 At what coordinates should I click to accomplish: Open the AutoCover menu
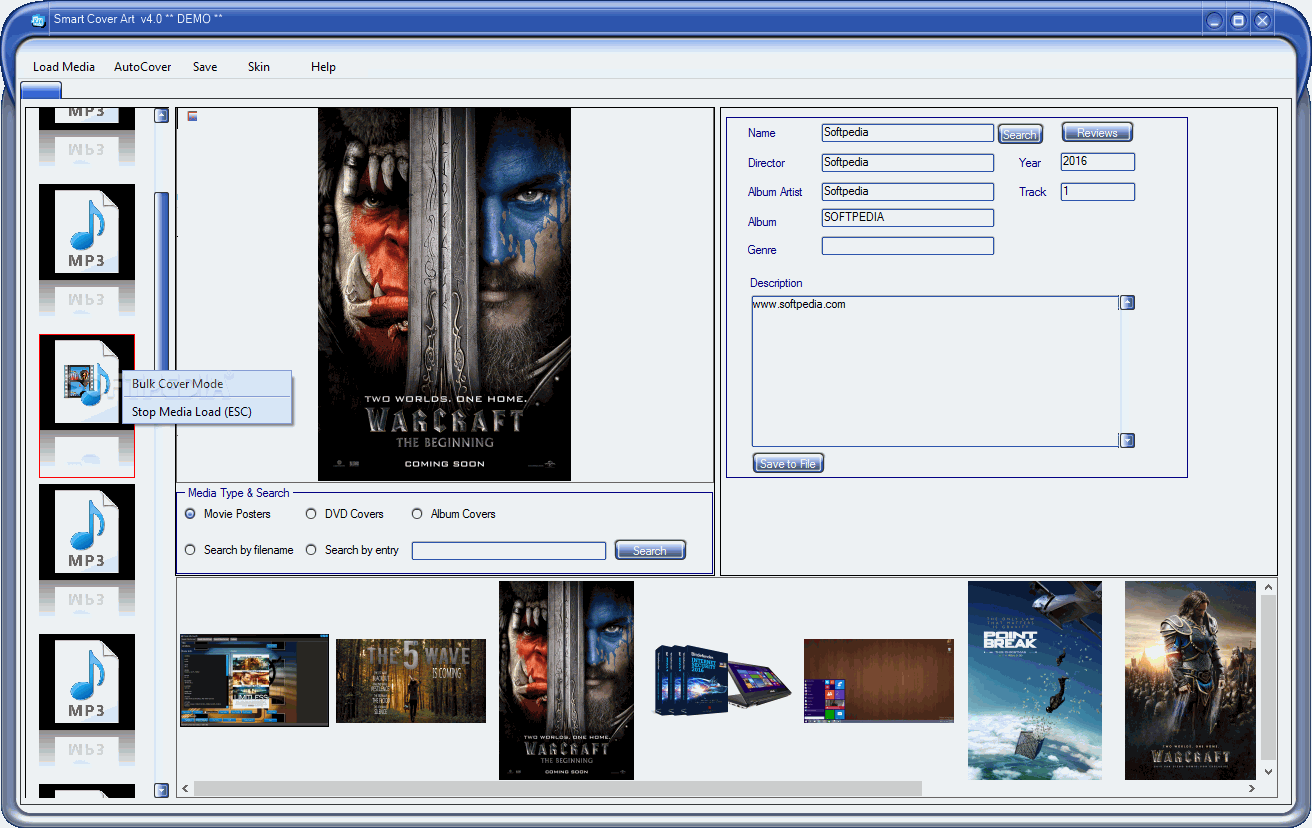(x=143, y=67)
